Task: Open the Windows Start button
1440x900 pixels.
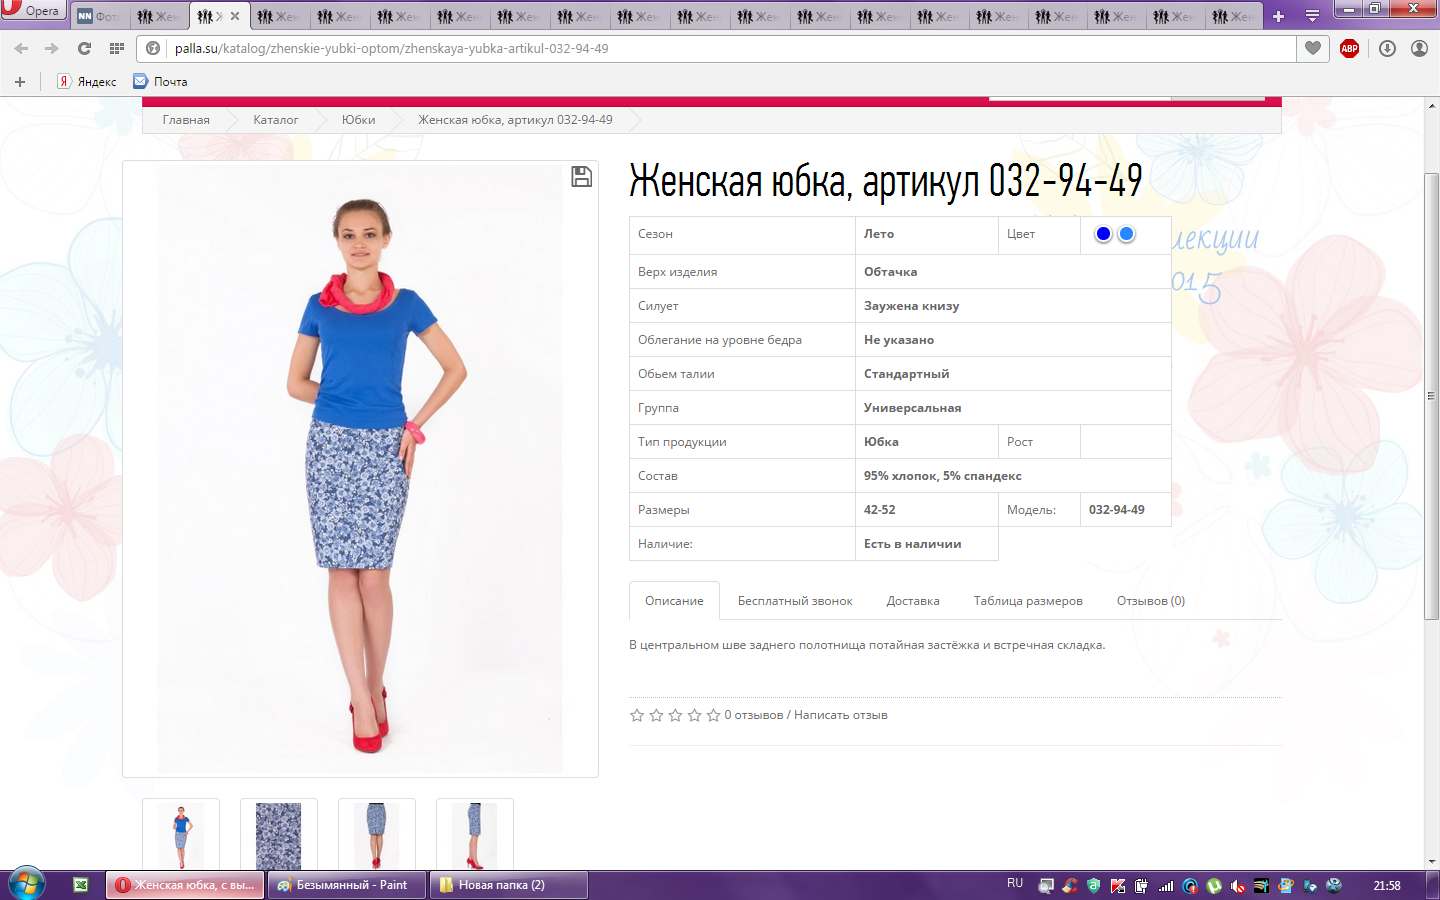Action: [x=27, y=884]
